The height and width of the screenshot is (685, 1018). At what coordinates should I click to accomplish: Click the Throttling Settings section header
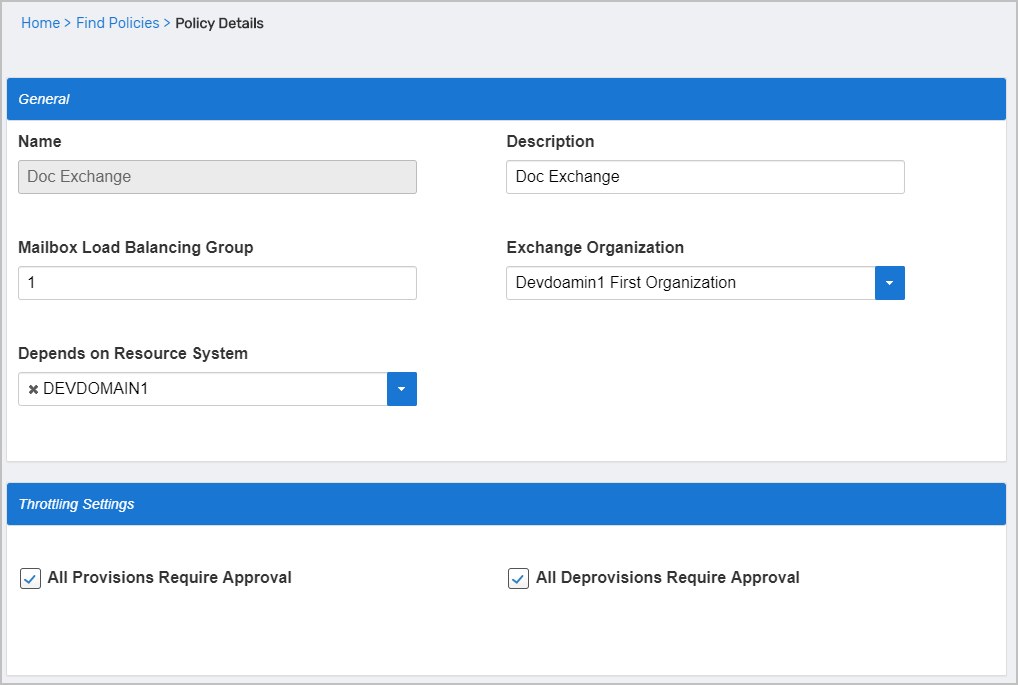click(506, 504)
